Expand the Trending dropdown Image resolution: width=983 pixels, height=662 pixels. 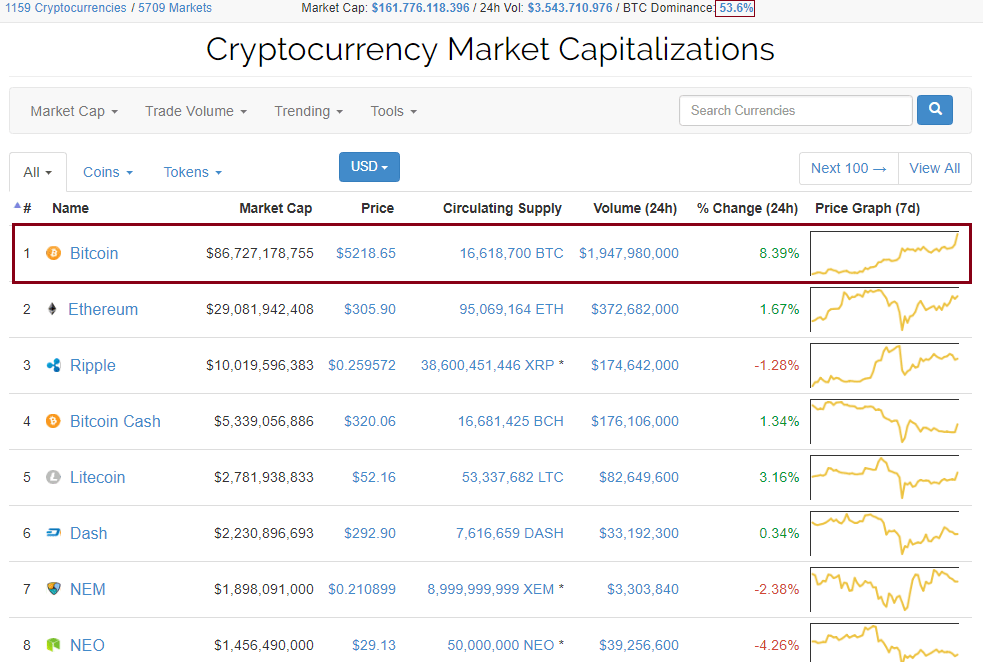[308, 111]
